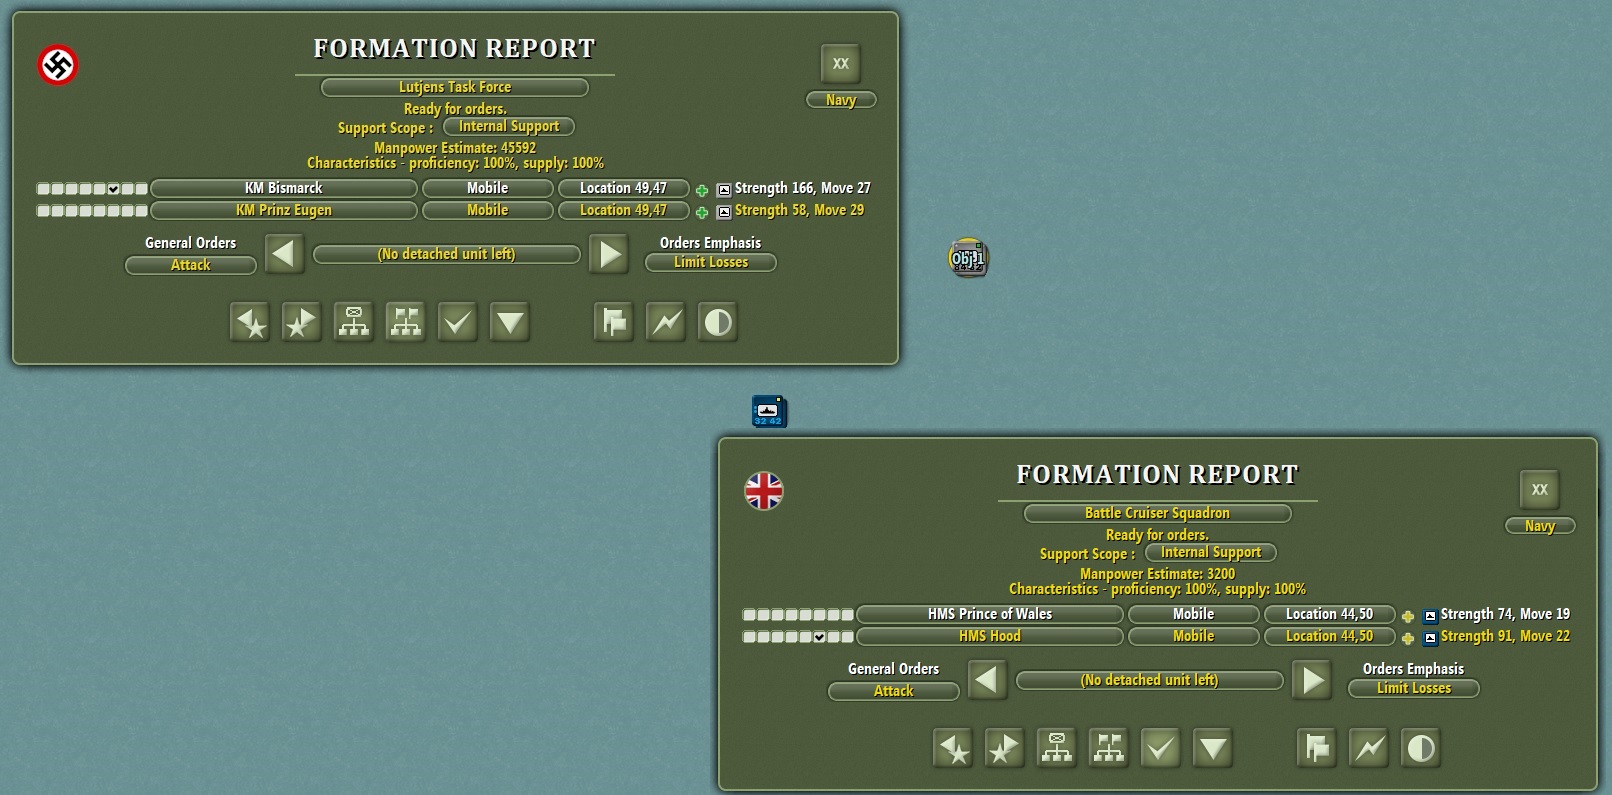1612x795 pixels.
Task: Click the Navy button in Battle Cruiser Squadron report
Action: point(1540,526)
